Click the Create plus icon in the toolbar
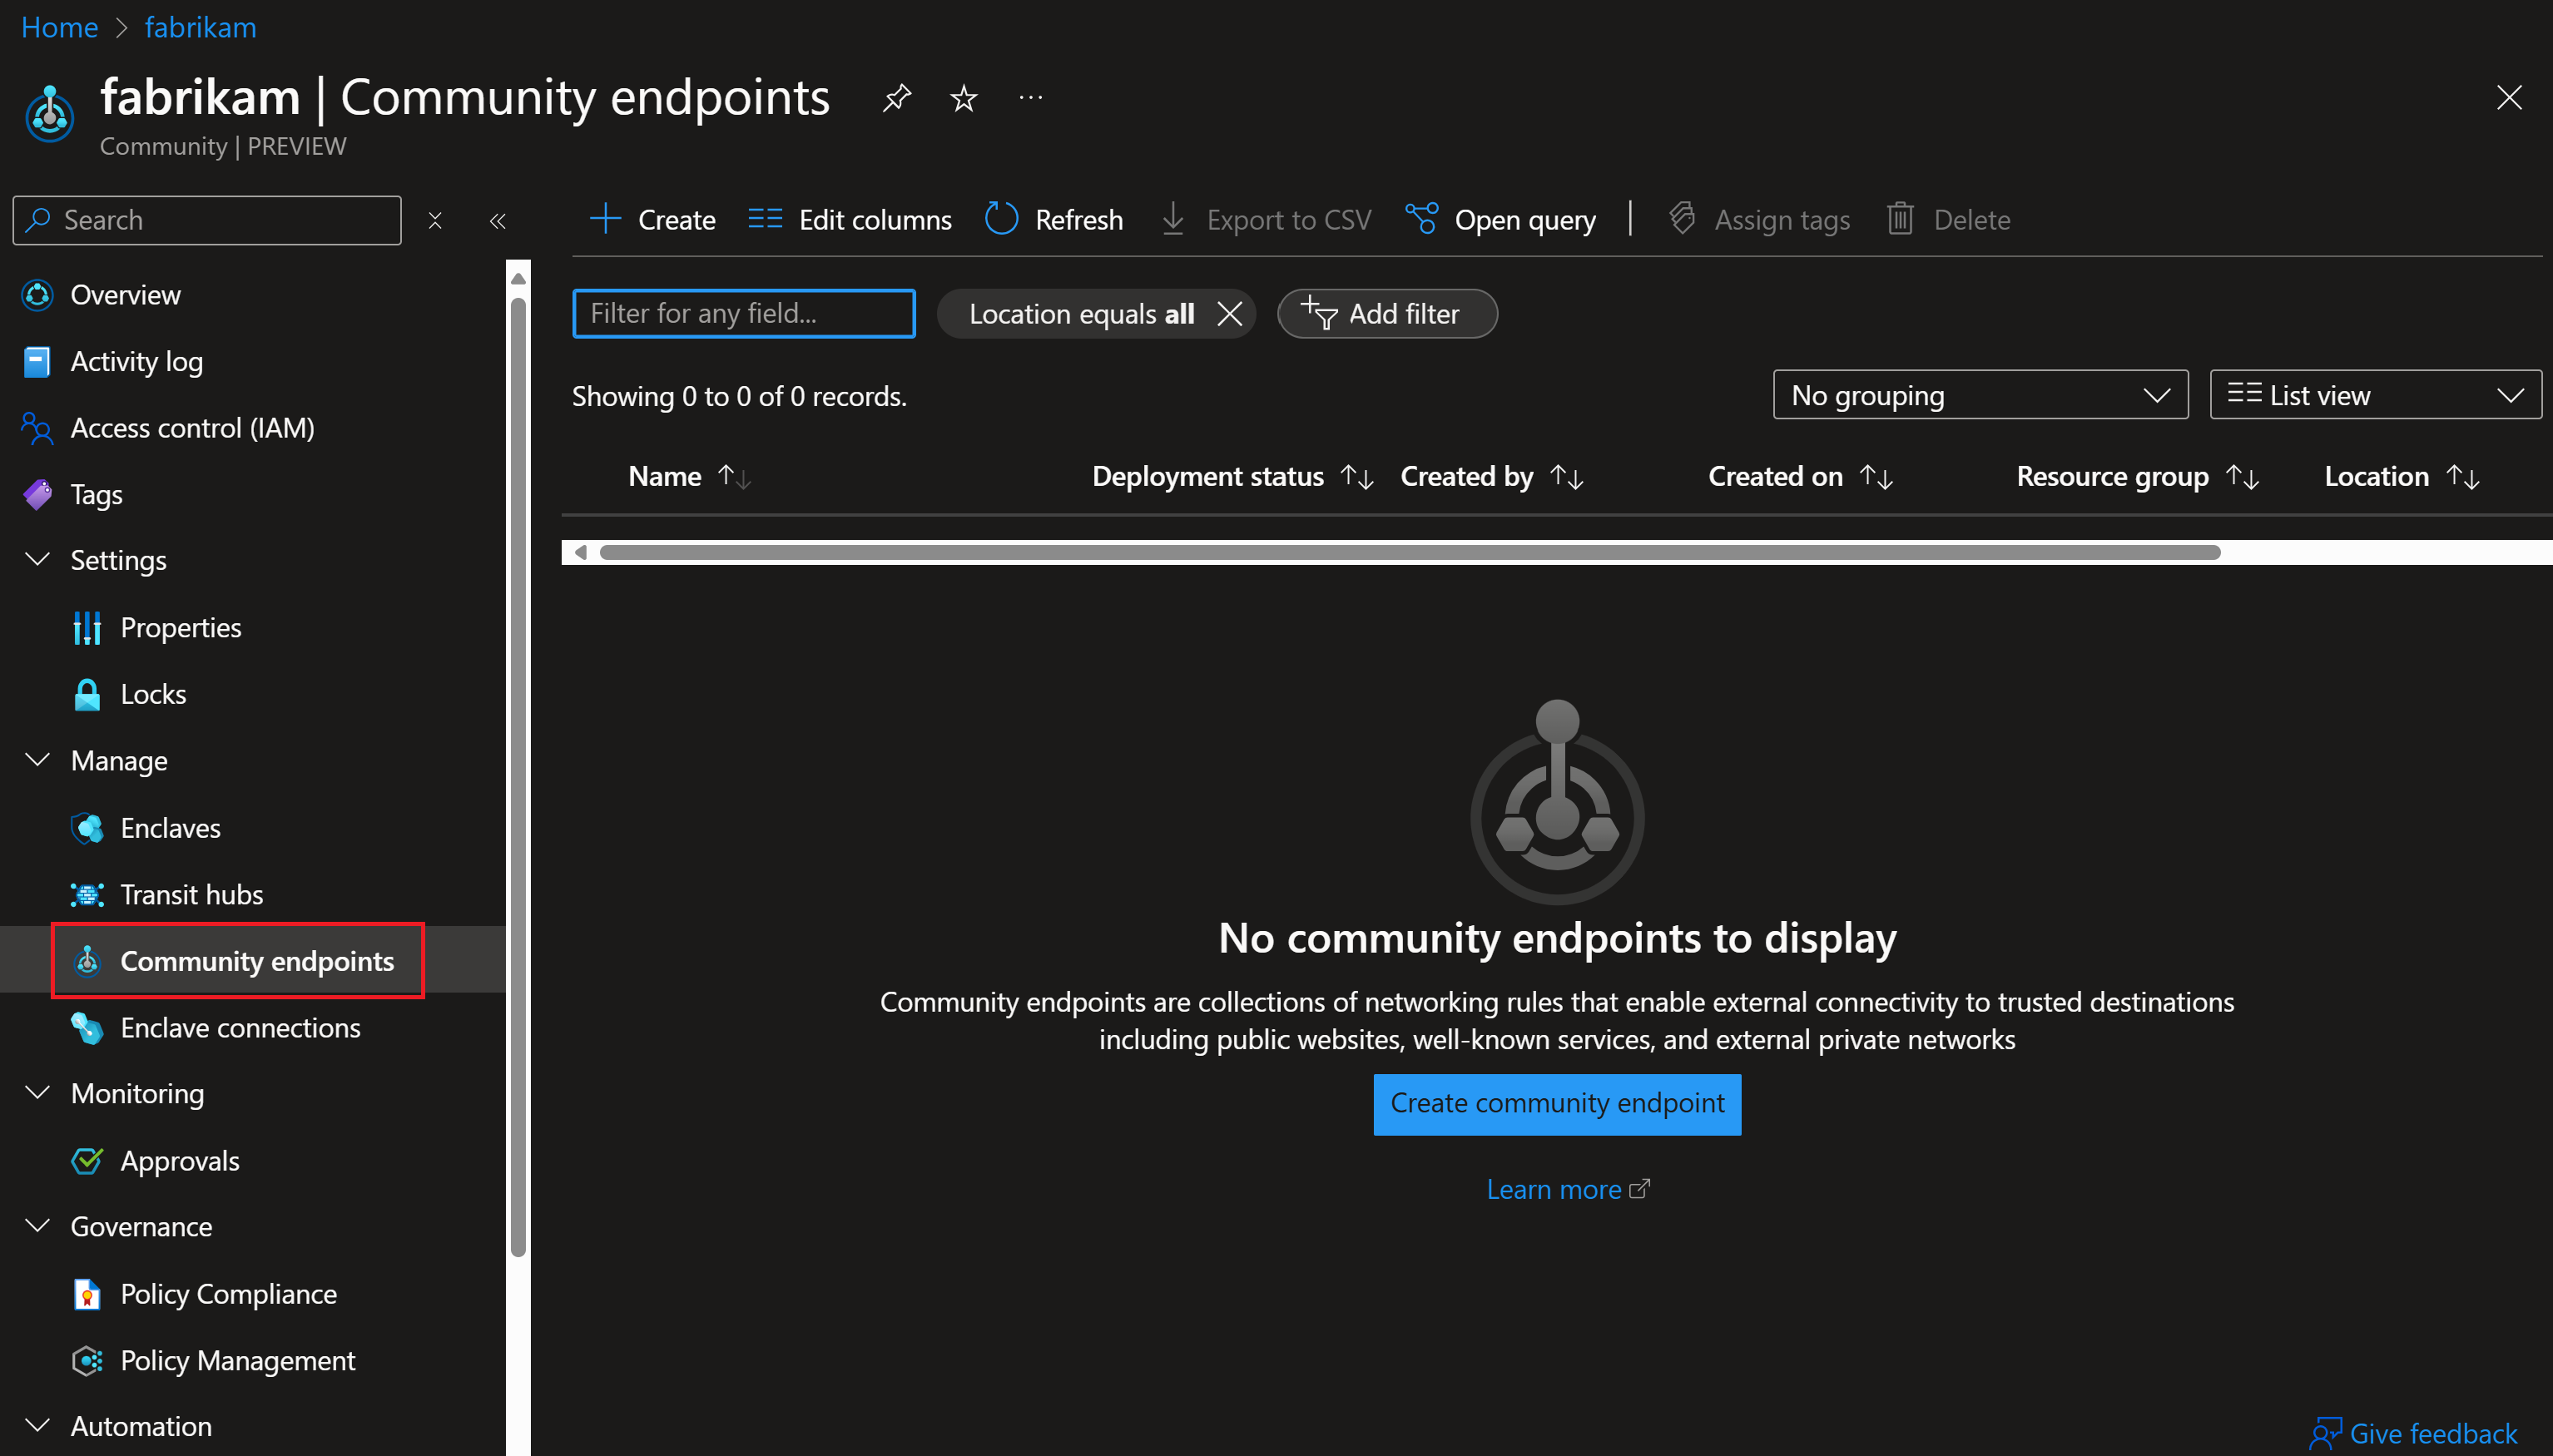The height and width of the screenshot is (1456, 2553). pyautogui.click(x=605, y=219)
